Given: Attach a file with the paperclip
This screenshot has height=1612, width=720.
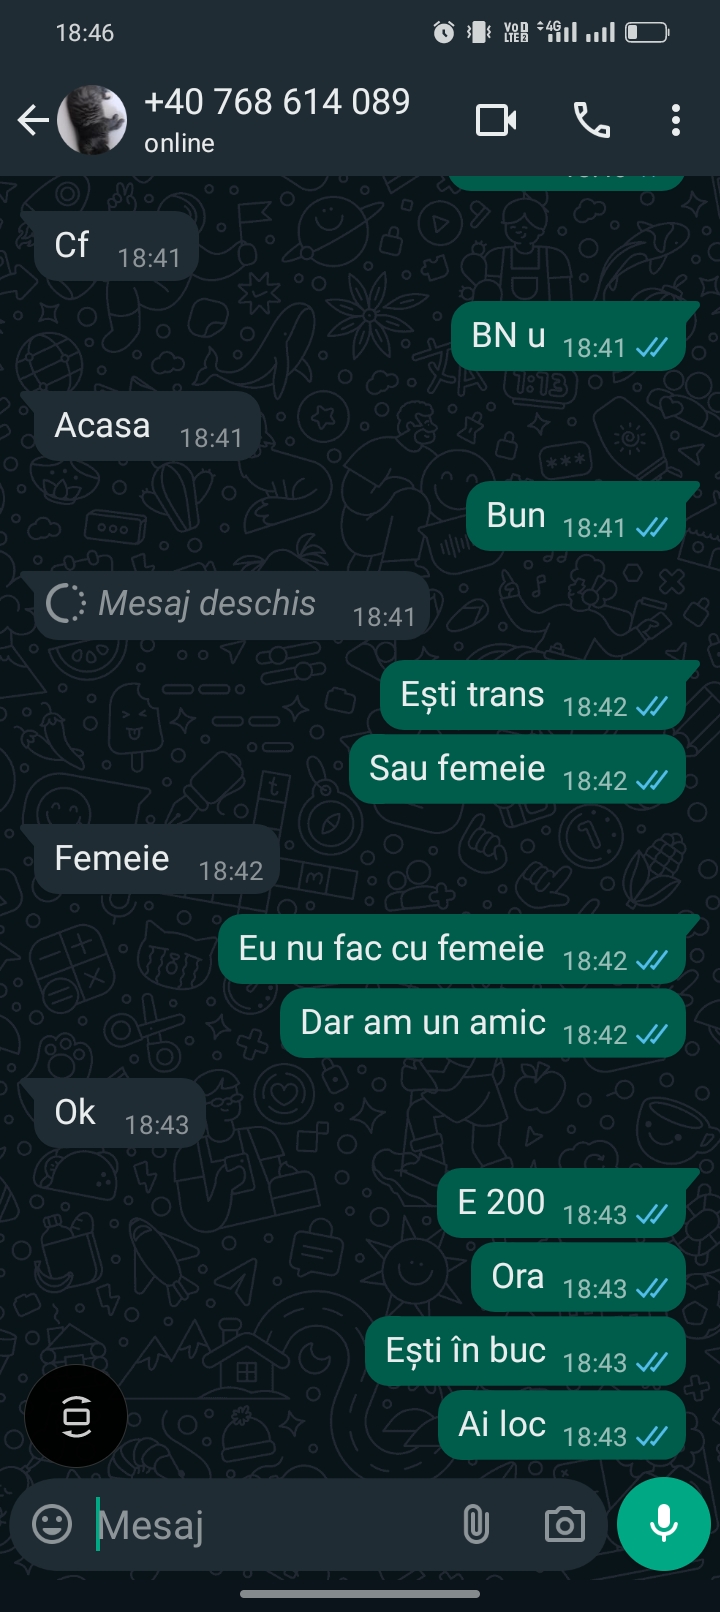Looking at the screenshot, I should tap(477, 1523).
